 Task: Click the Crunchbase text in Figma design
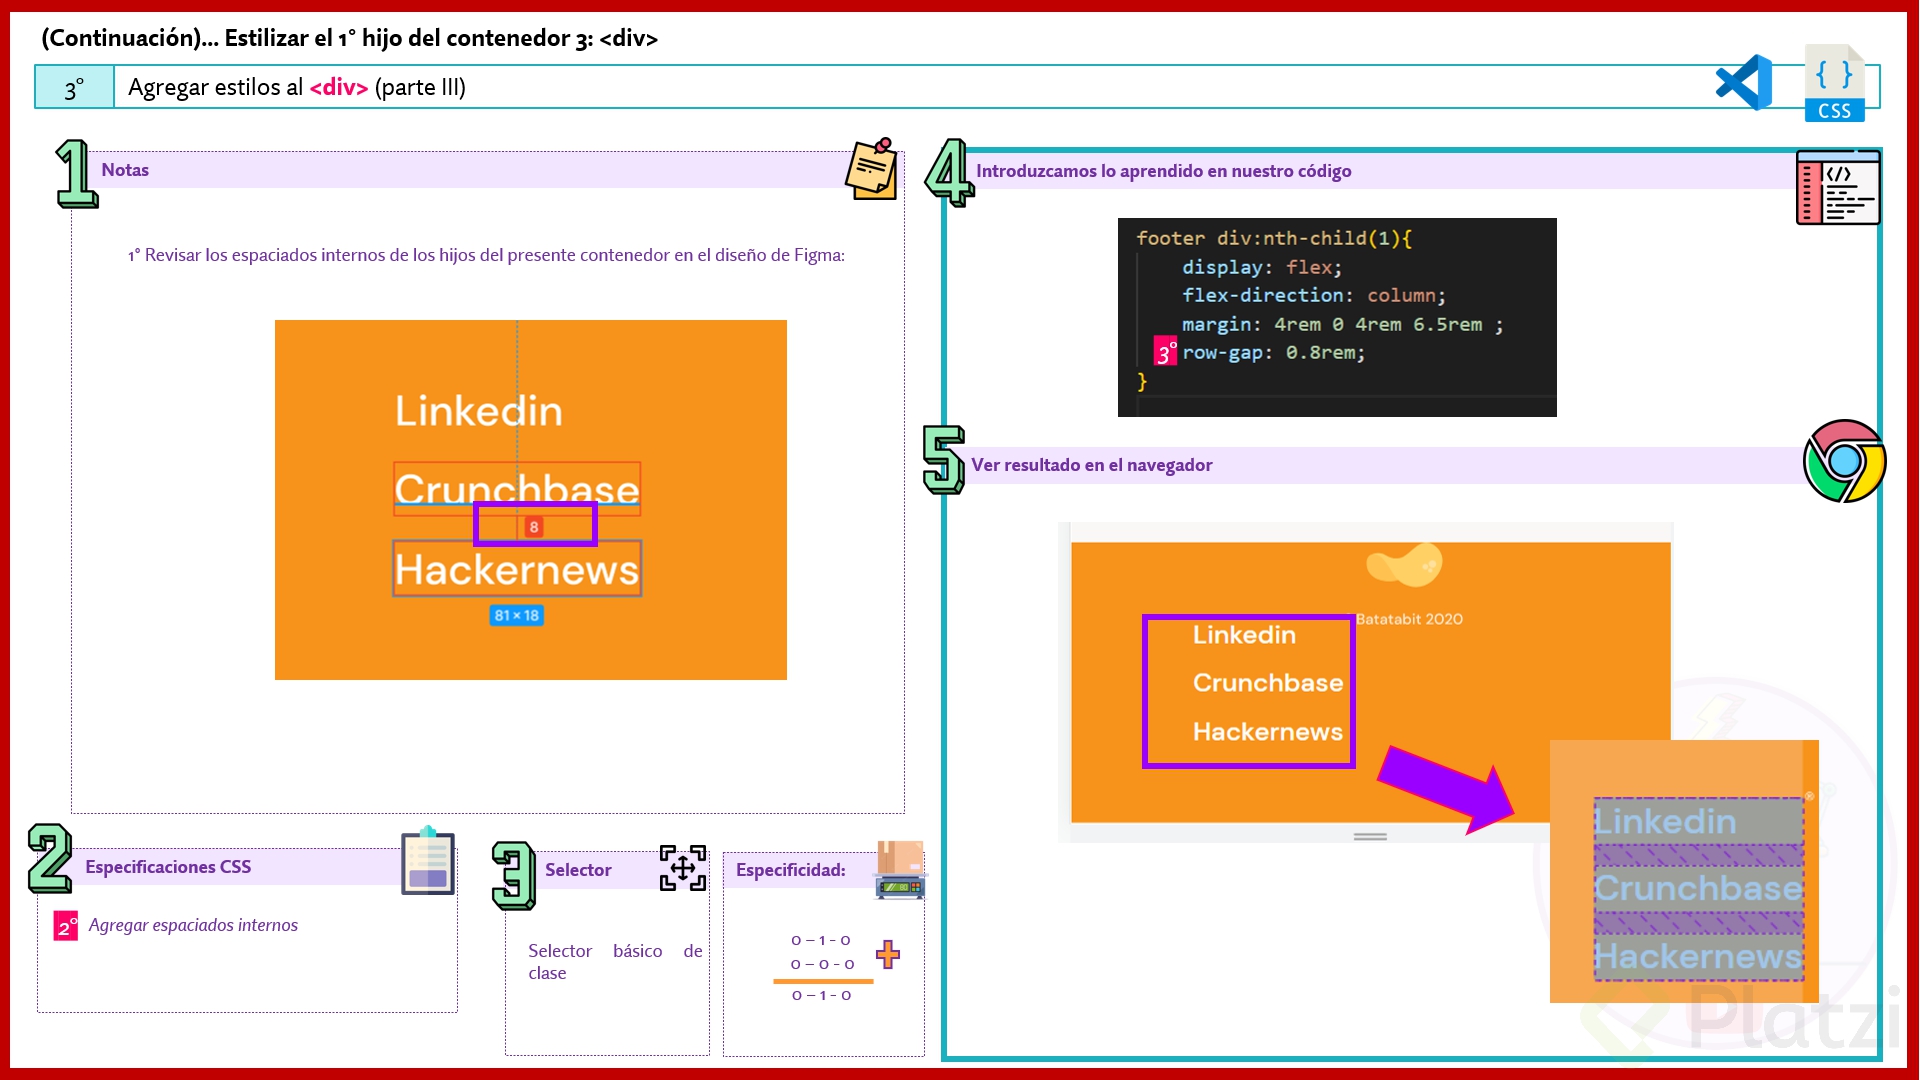517,489
